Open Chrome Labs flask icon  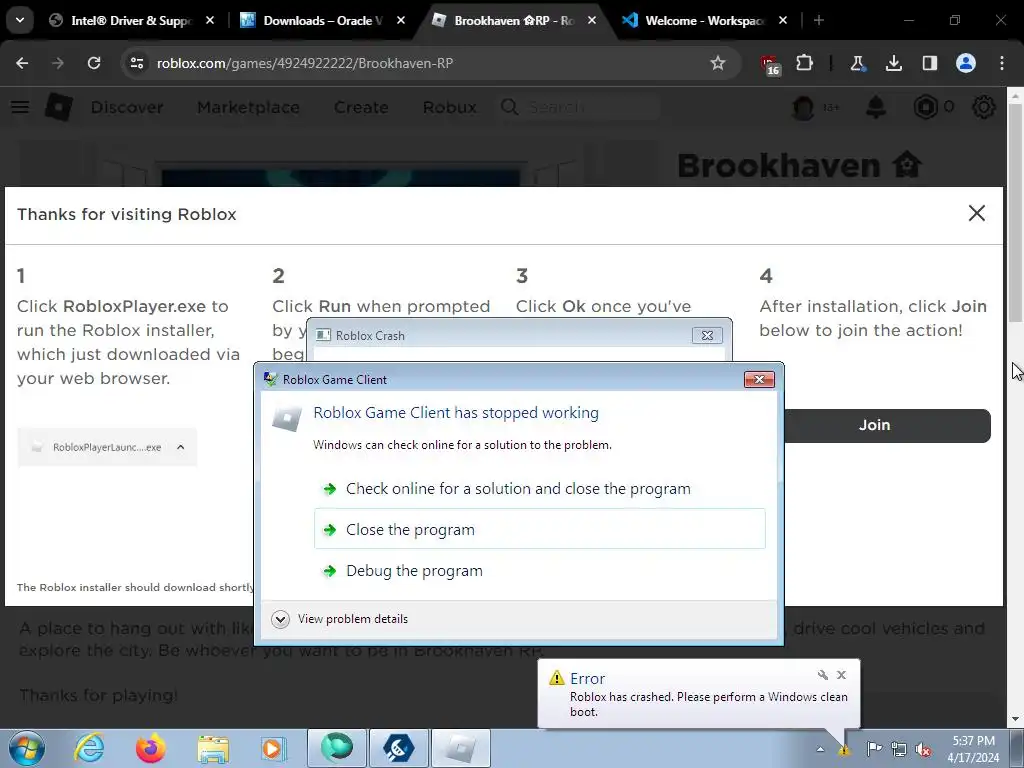[857, 63]
